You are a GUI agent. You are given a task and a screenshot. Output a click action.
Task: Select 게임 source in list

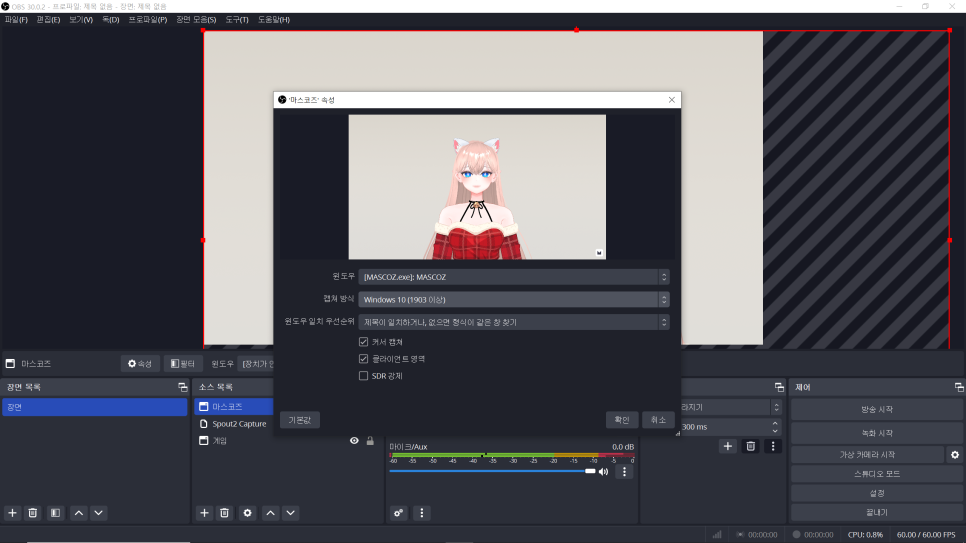[x=220, y=441]
